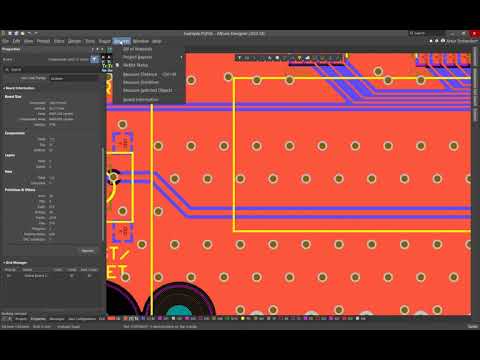480x360 pixels.
Task: Click the magnifier icon in the Properties search box
Action: pyautogui.click(x=7, y=70)
